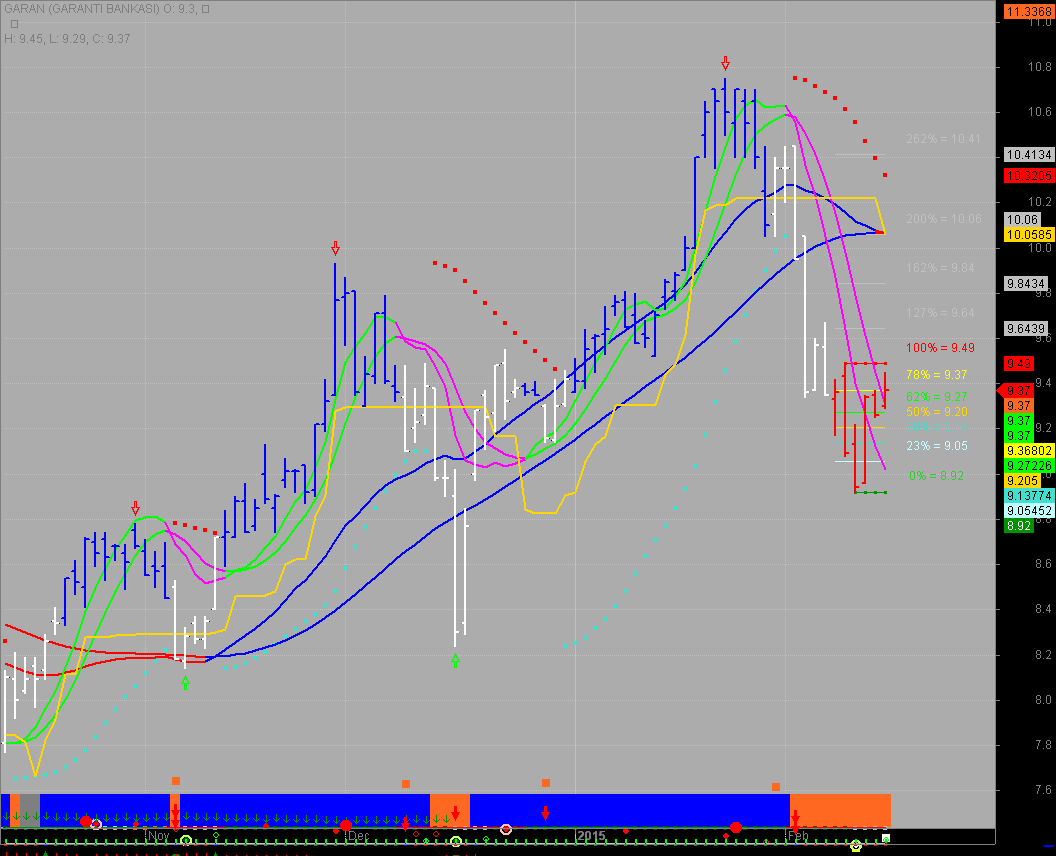The image size is (1056, 856).
Task: Click the 2015 label on time axis
Action: (590, 835)
